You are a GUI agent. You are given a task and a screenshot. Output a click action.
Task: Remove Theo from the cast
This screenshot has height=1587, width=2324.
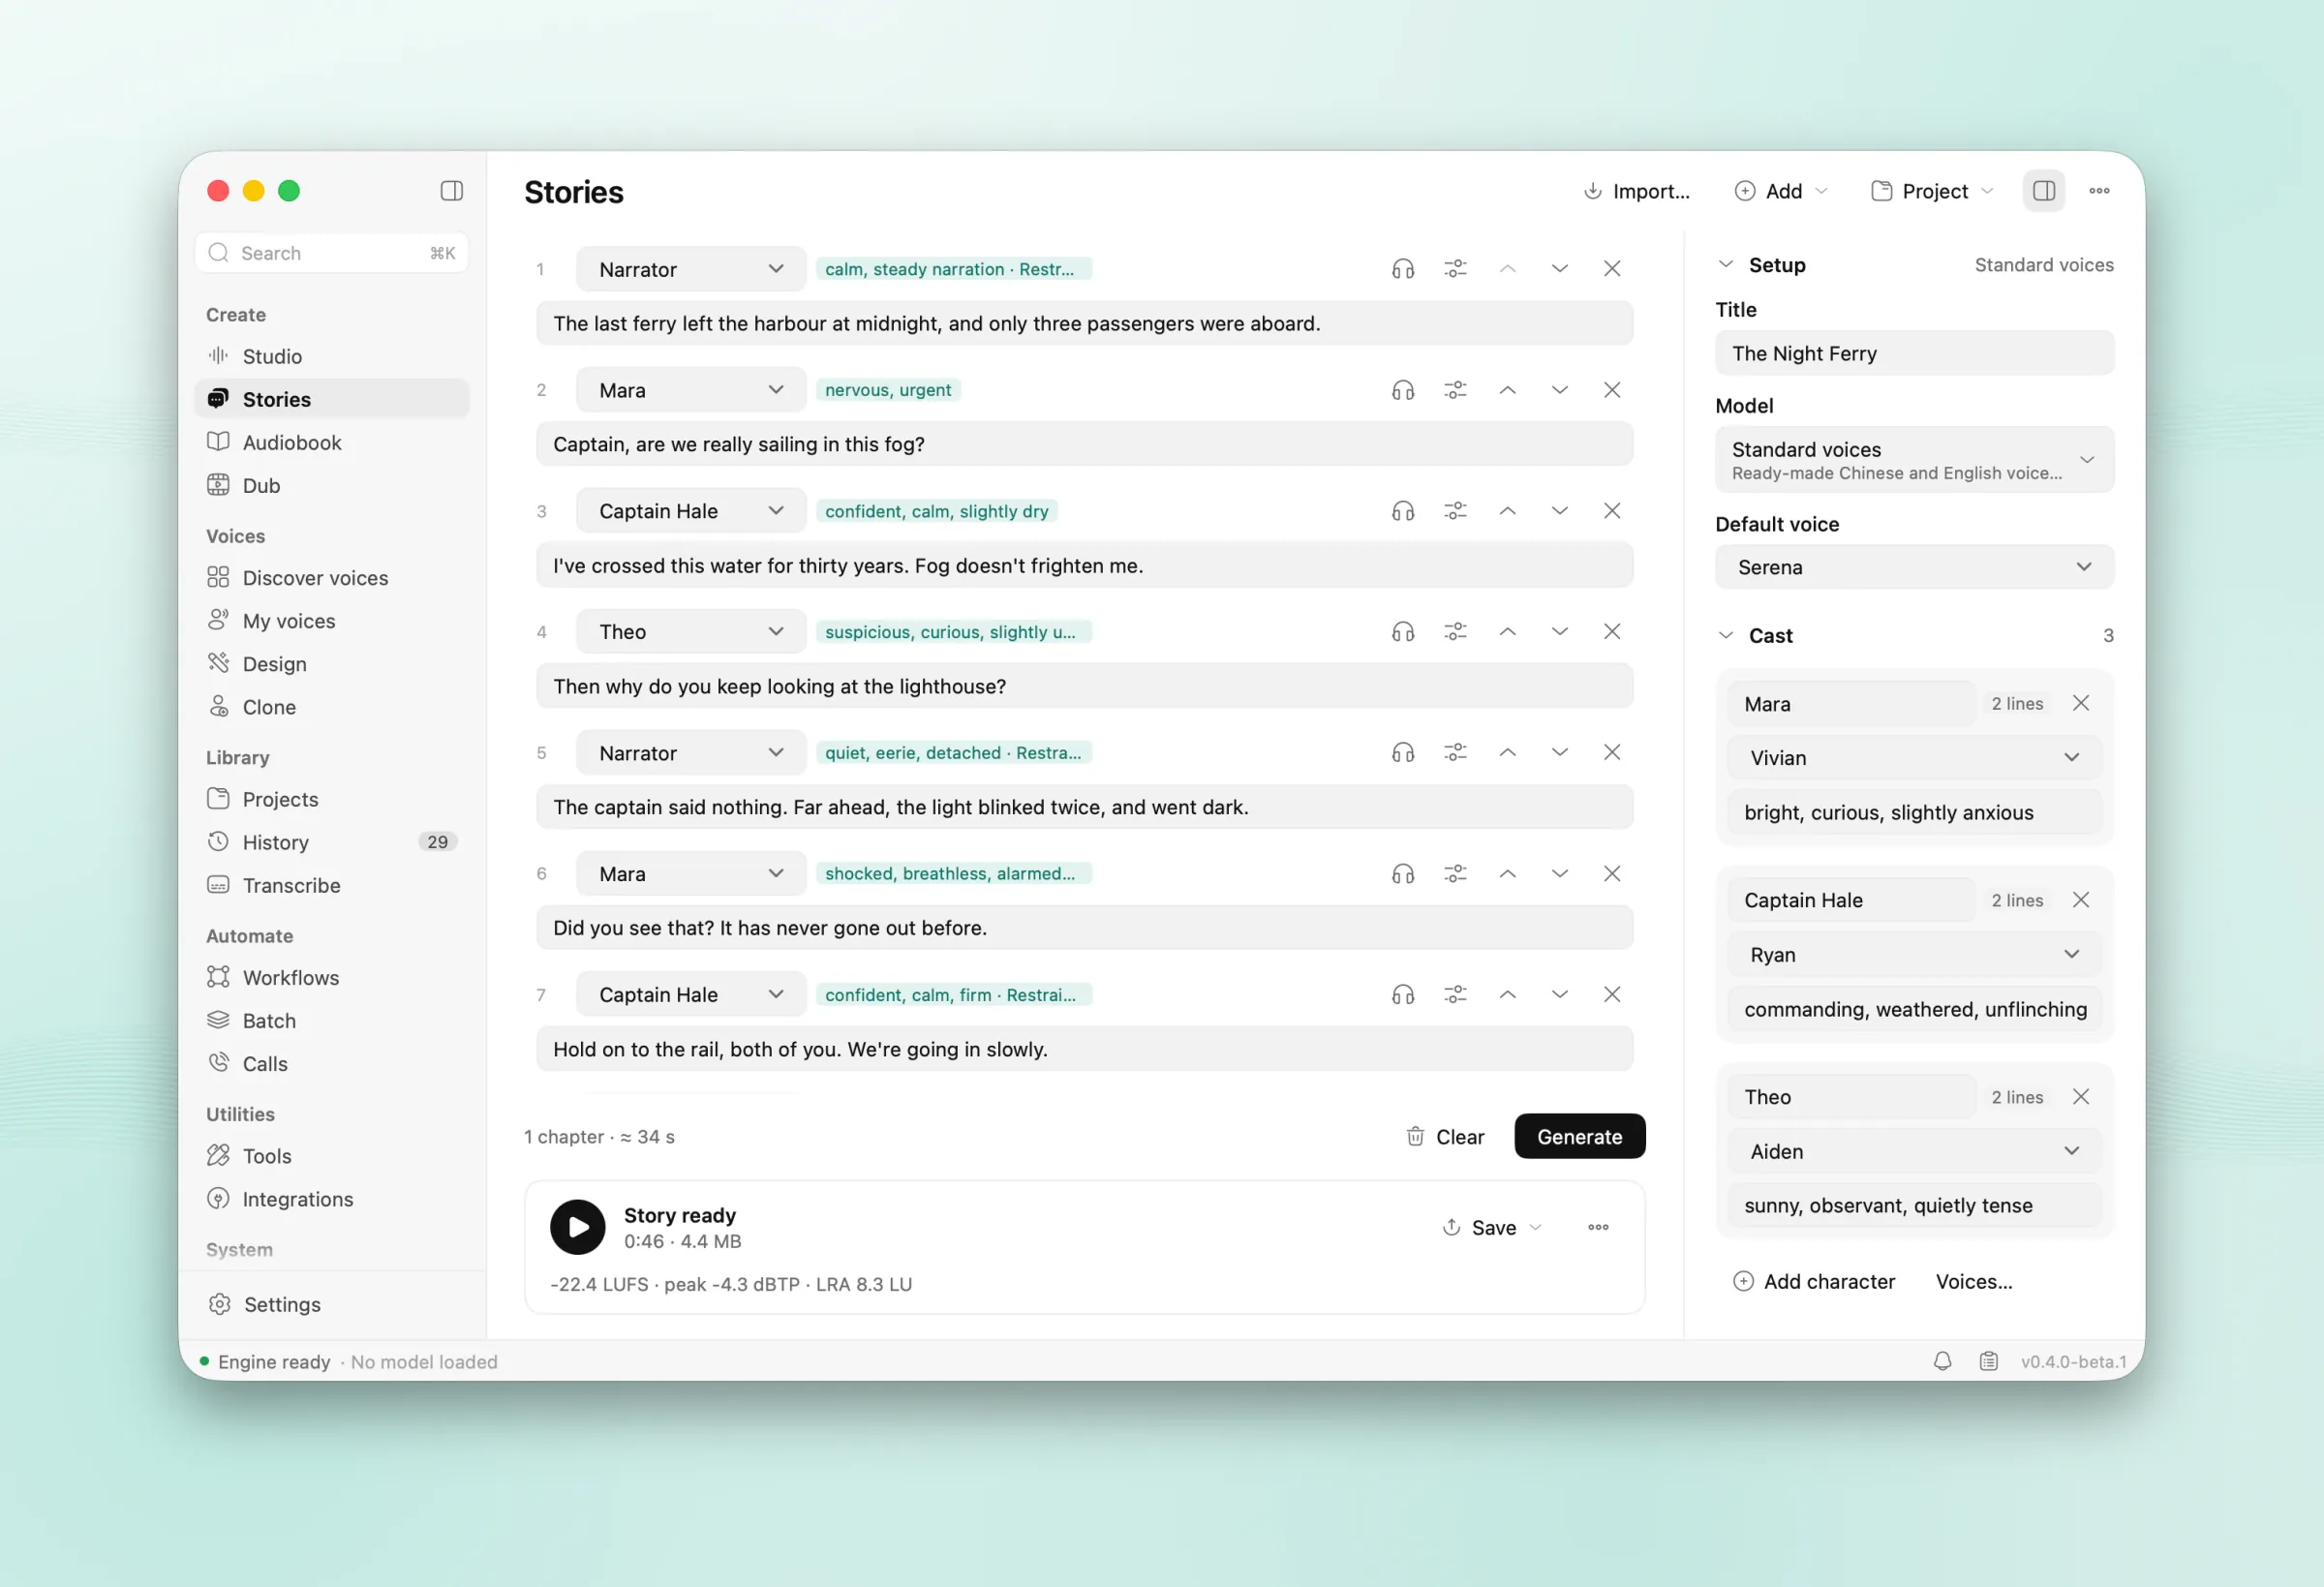(x=2080, y=1097)
